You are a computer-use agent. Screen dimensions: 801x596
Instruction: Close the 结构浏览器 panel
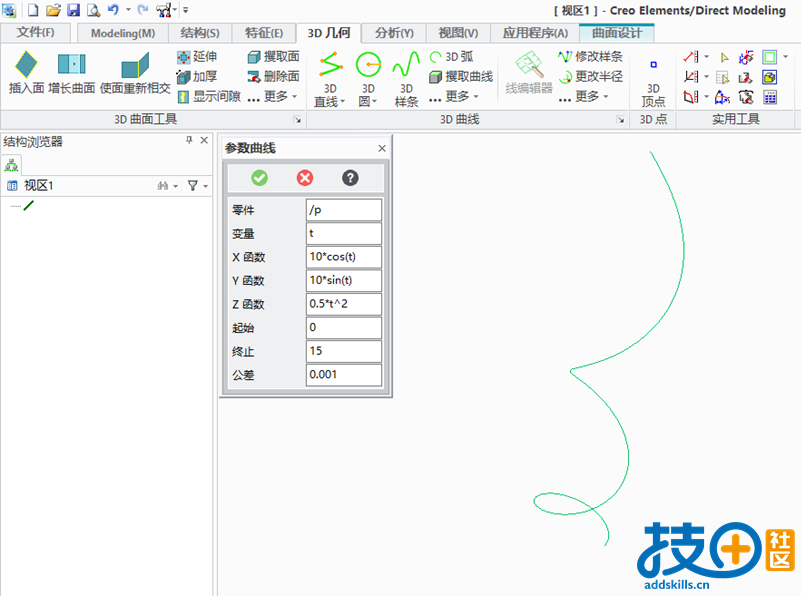[204, 140]
